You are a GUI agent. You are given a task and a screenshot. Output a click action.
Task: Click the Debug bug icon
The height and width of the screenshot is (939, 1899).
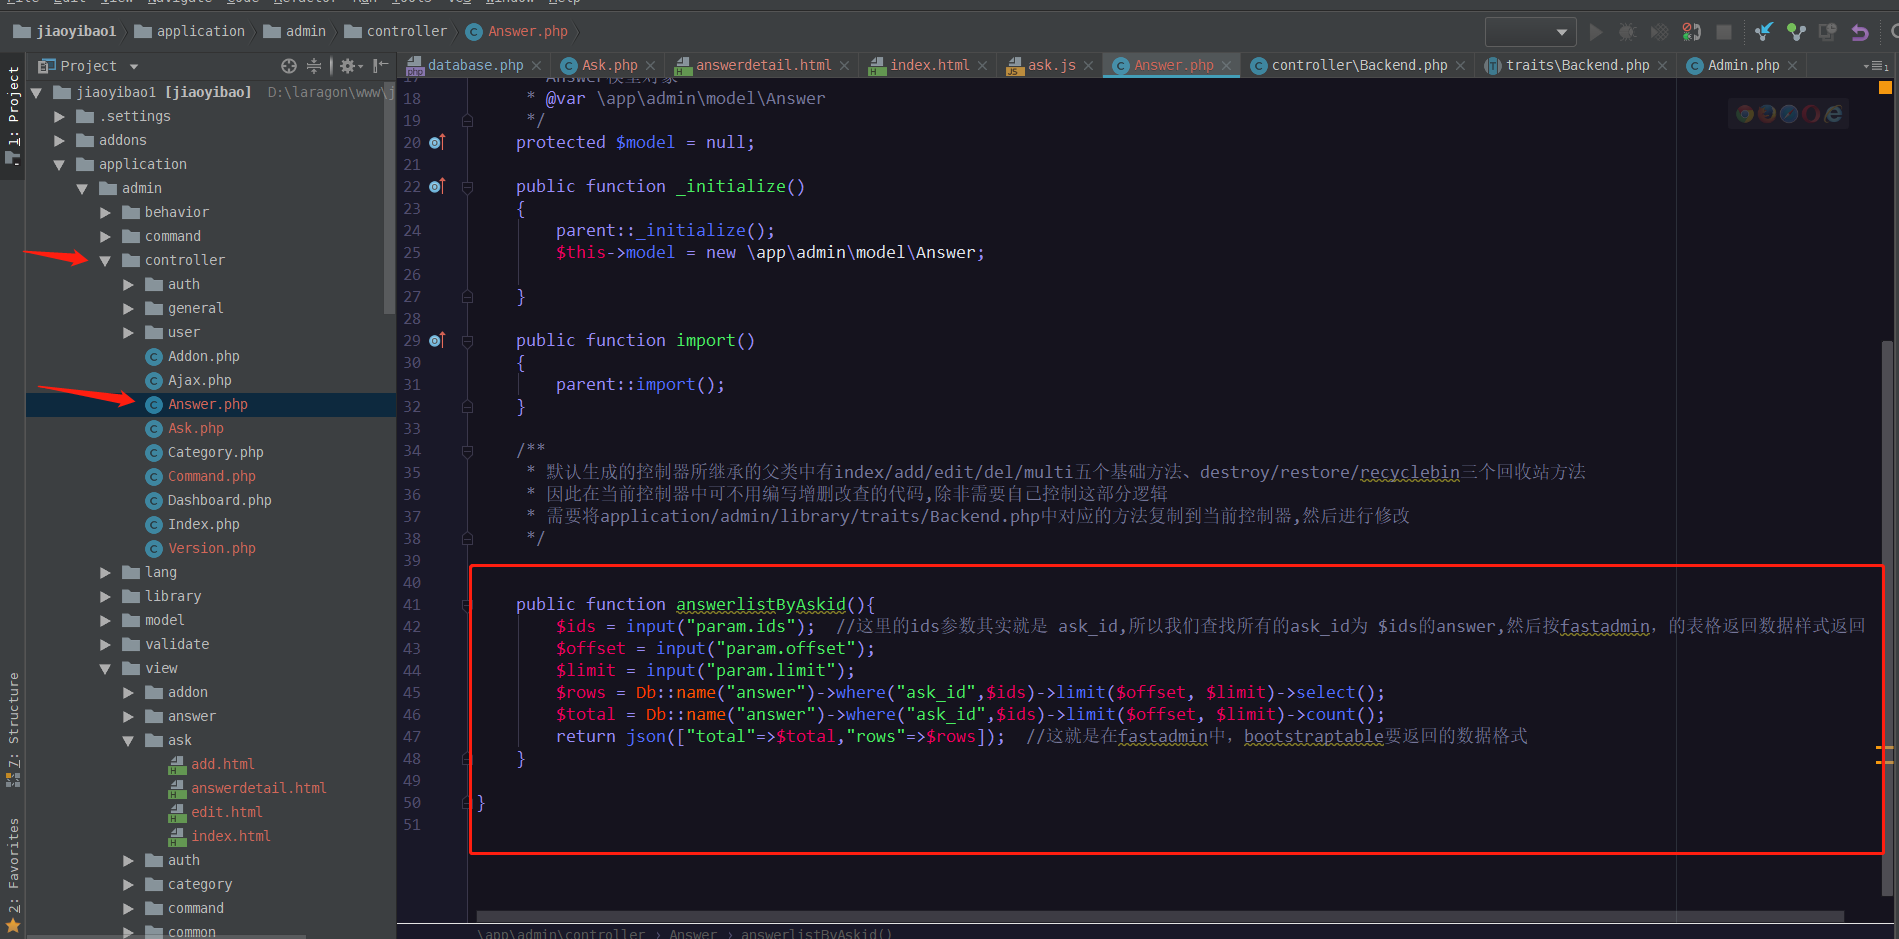coord(1628,32)
